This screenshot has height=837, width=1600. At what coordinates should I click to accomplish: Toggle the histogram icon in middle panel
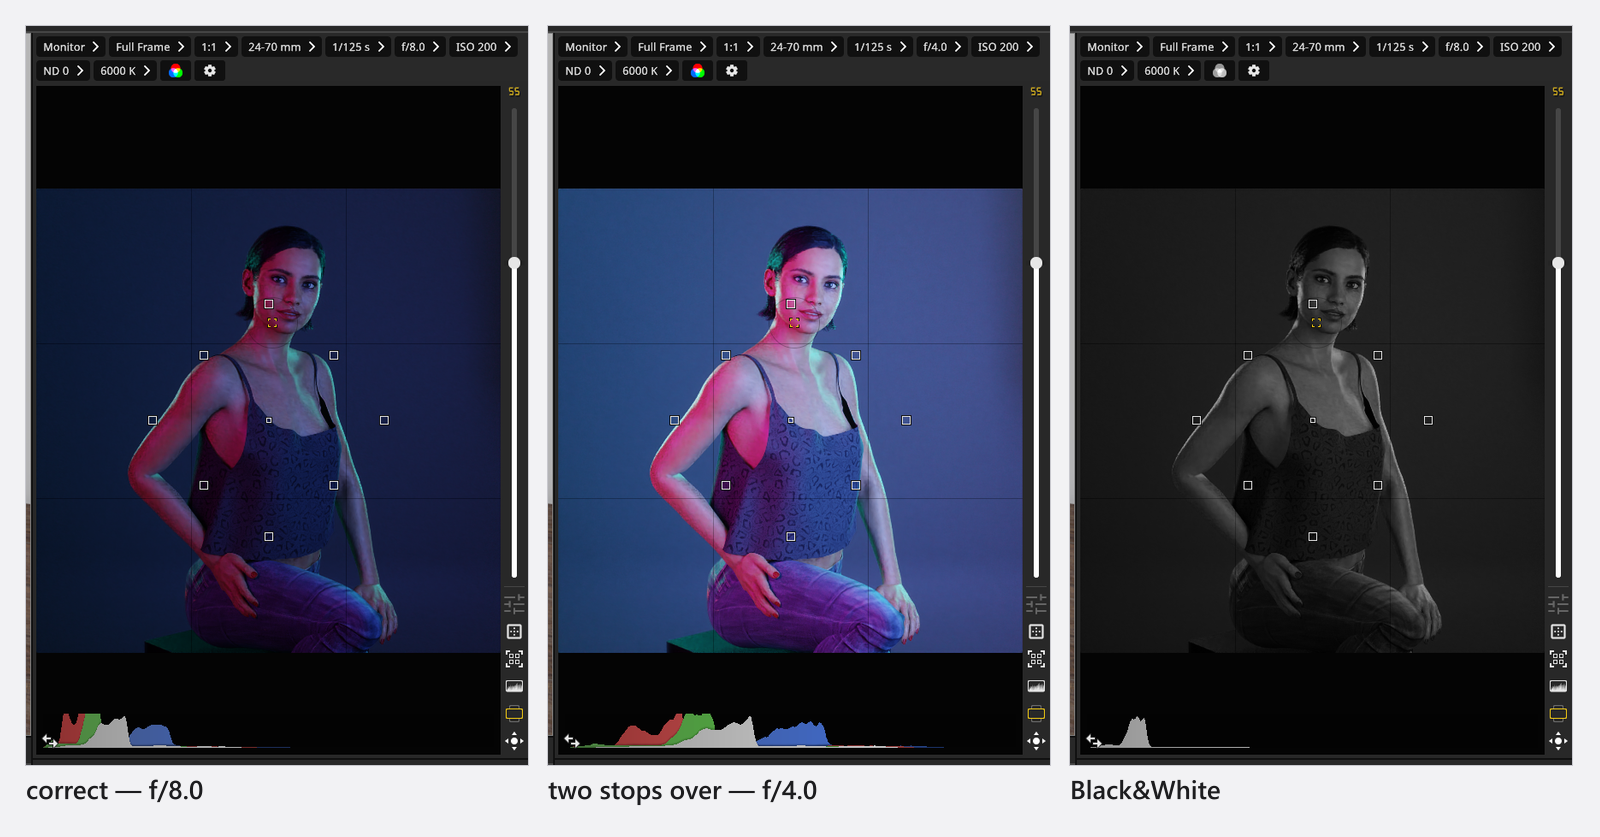(1036, 686)
